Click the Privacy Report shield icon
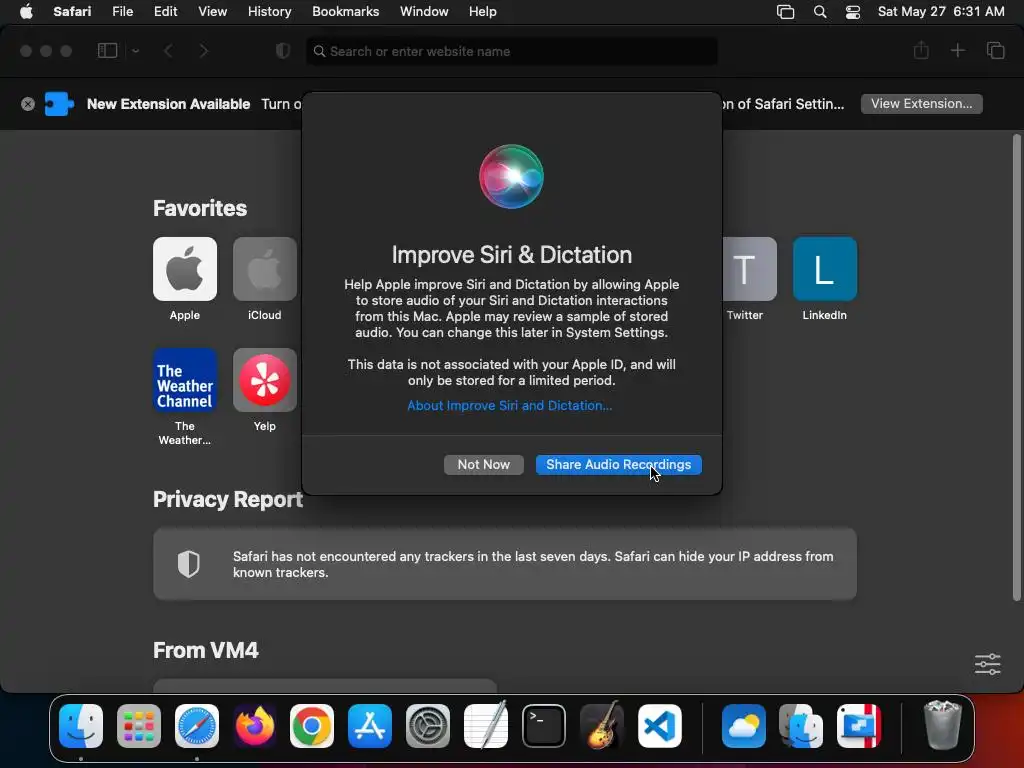The image size is (1024, 768). click(189, 564)
